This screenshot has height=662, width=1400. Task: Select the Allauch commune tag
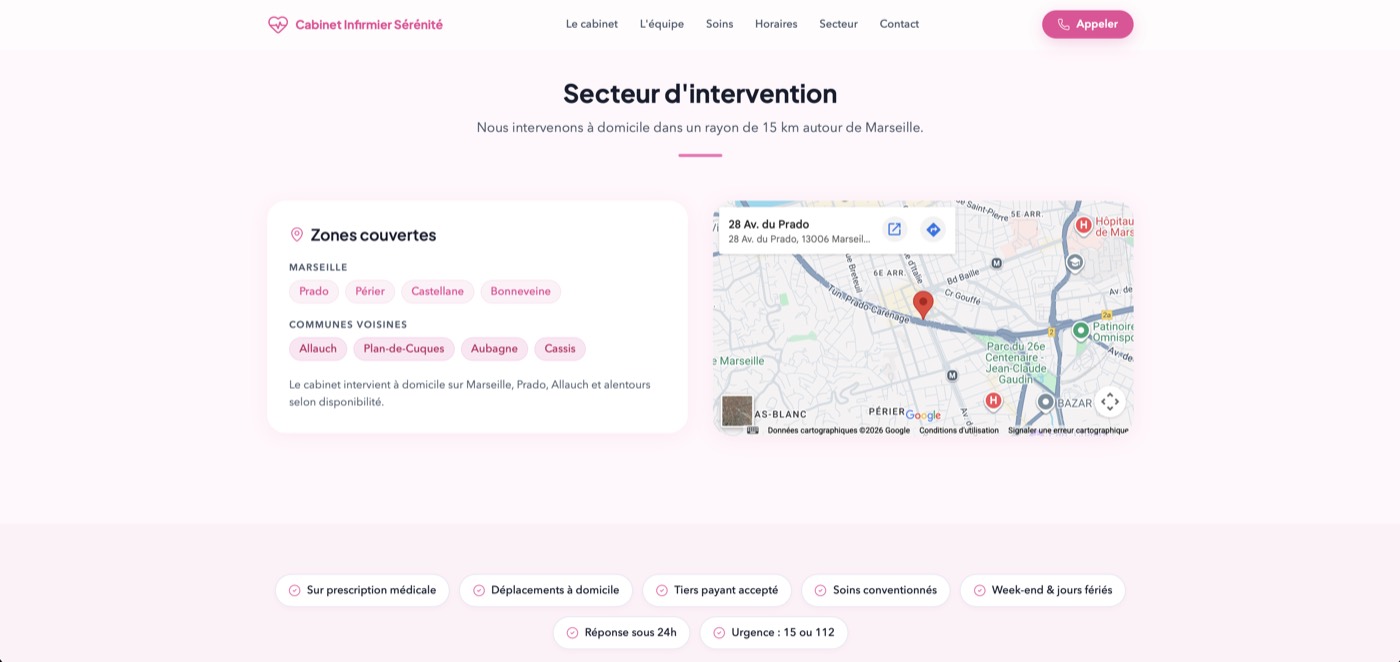point(318,348)
